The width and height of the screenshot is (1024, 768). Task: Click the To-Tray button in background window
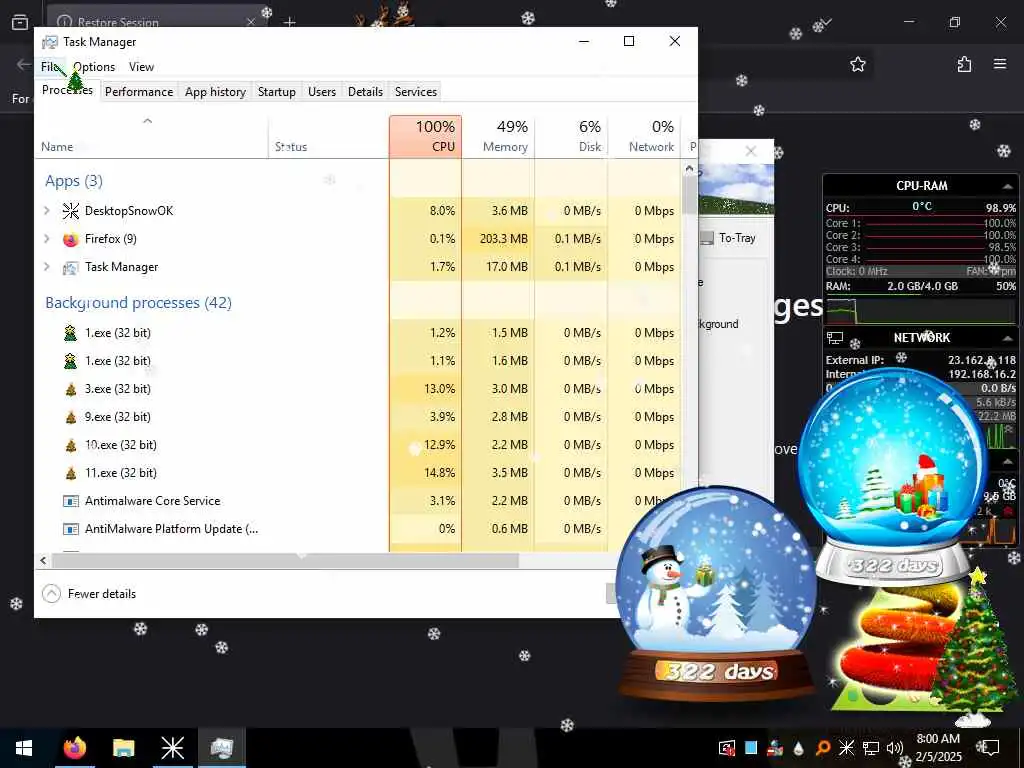[729, 238]
